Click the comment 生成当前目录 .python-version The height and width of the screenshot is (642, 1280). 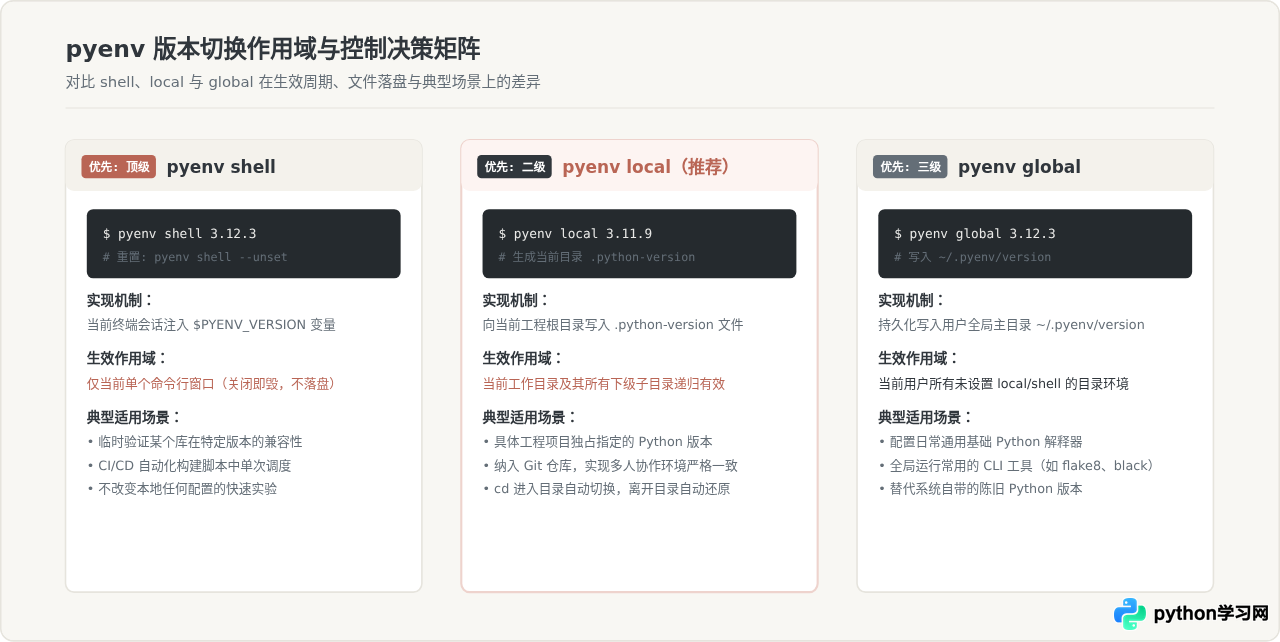coord(597,257)
